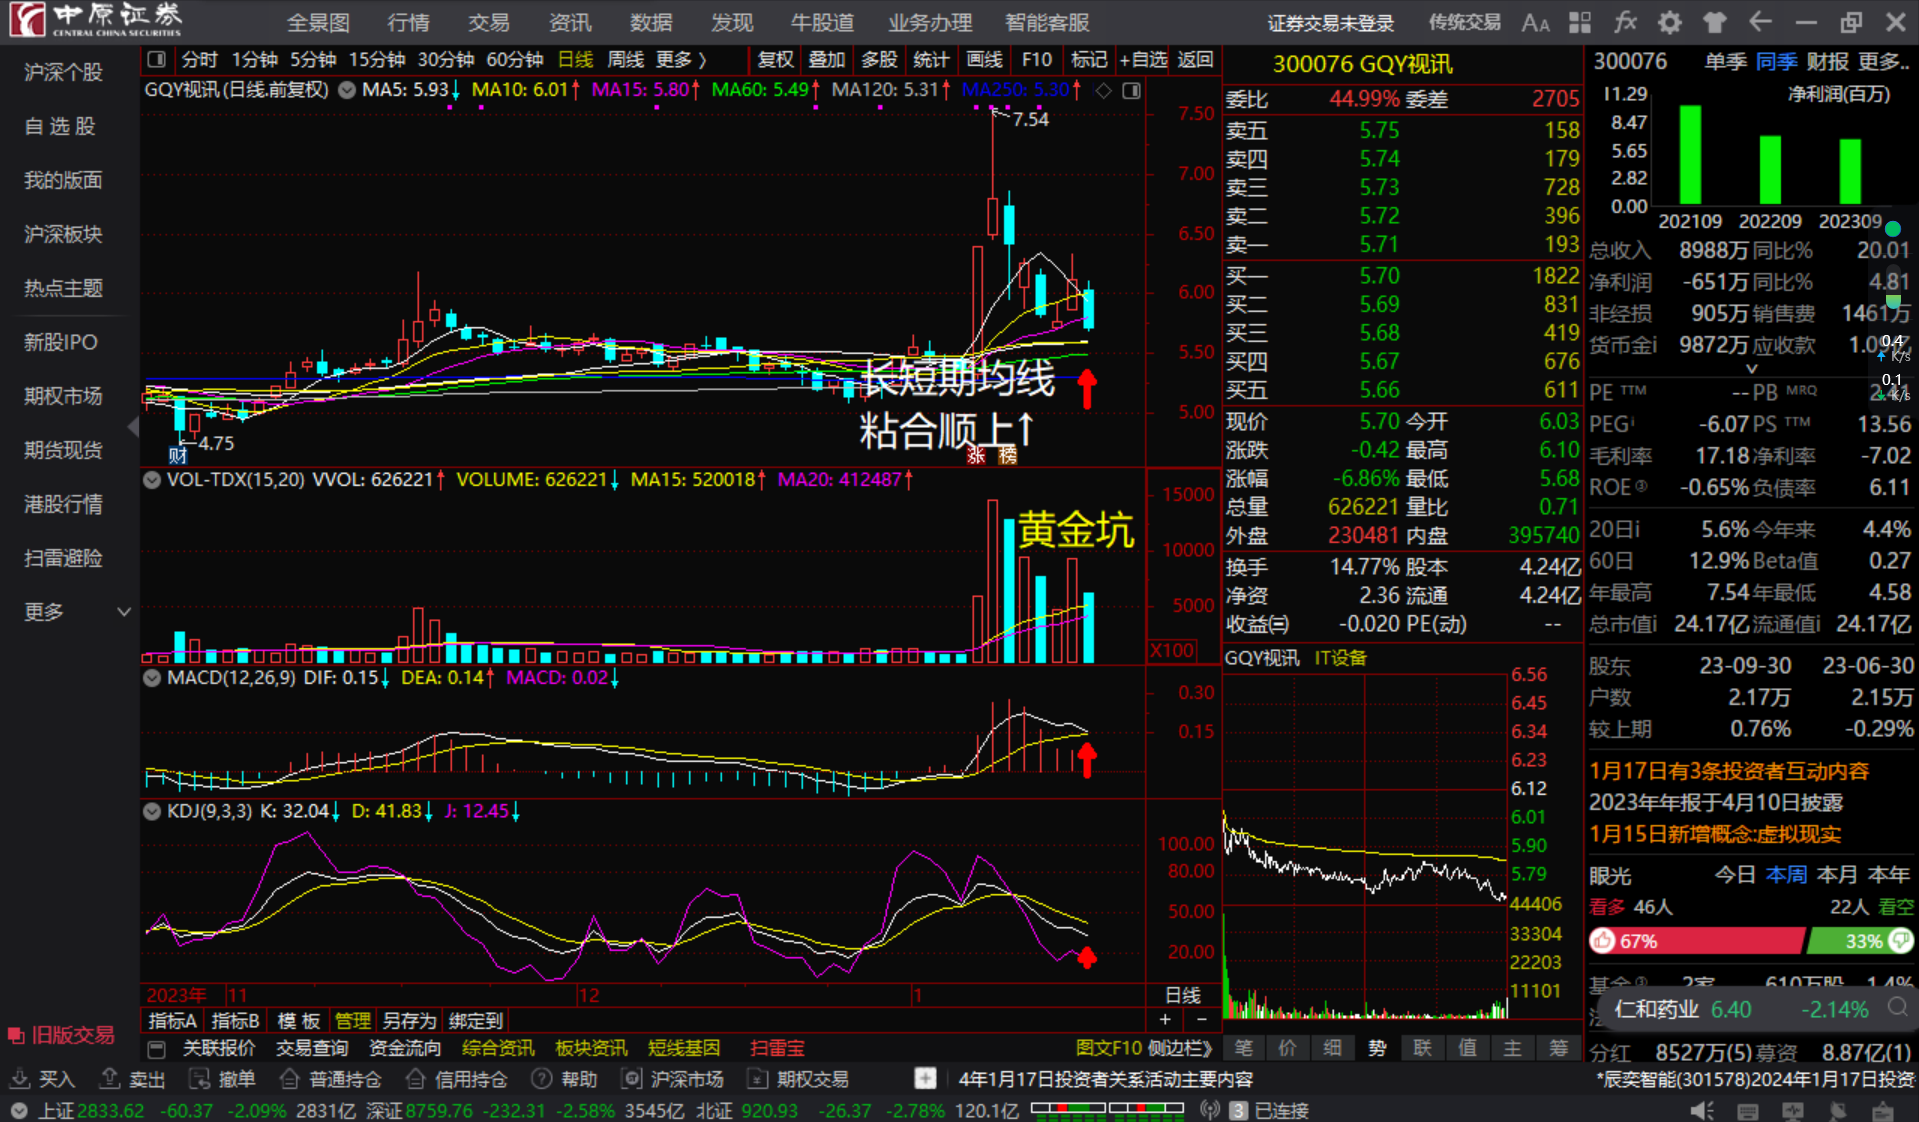1919x1122 pixels.
Task: Toggle the chart side panel icon near diamond
Action: point(1131,91)
